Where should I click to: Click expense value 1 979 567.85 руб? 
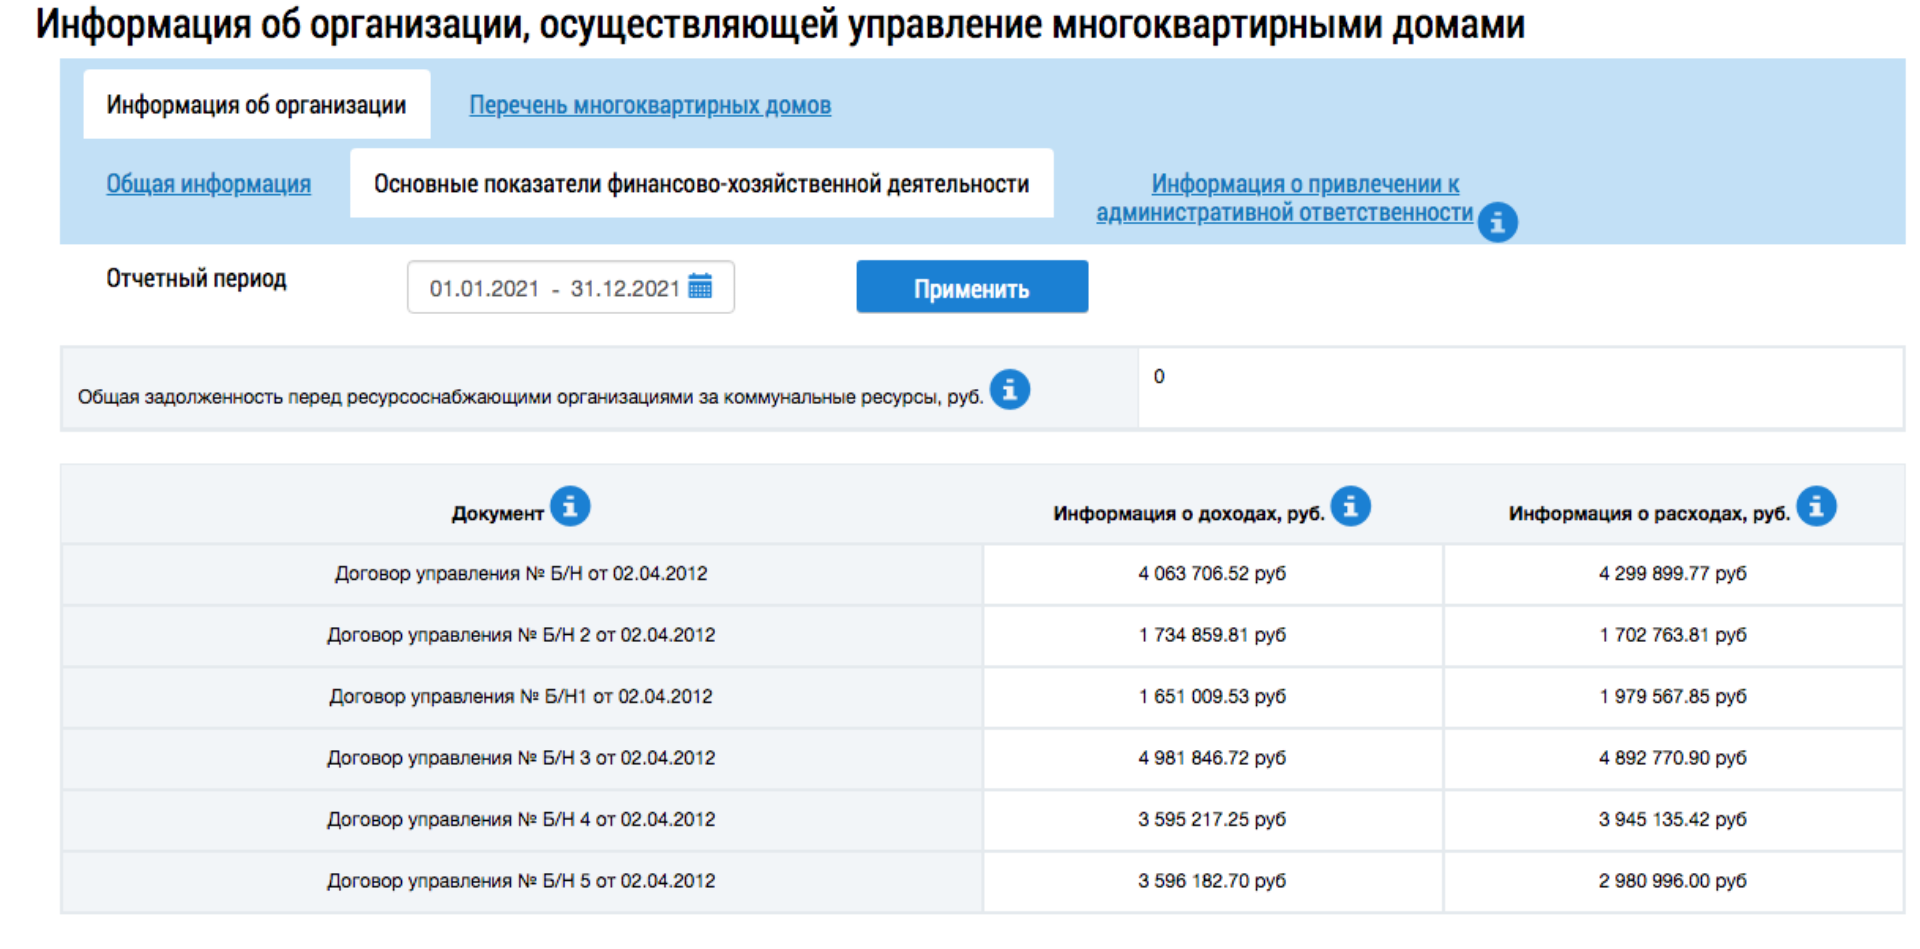point(1673,697)
